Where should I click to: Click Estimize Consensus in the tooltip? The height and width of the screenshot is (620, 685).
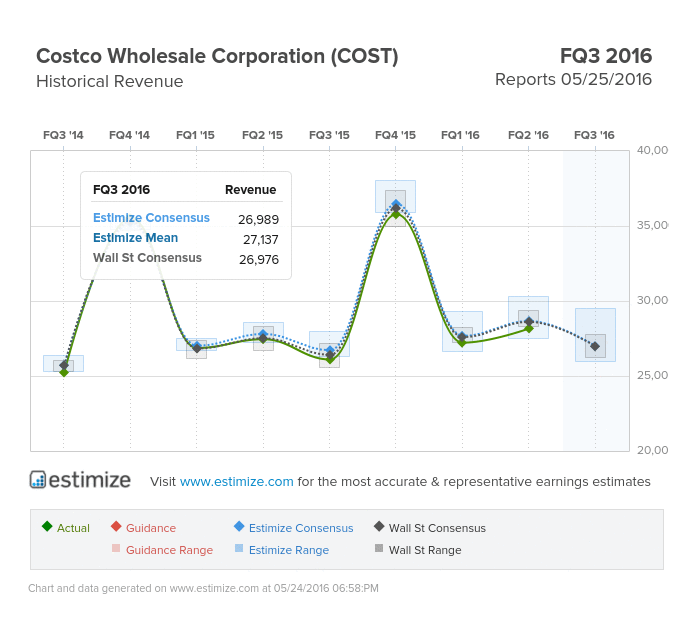(151, 218)
